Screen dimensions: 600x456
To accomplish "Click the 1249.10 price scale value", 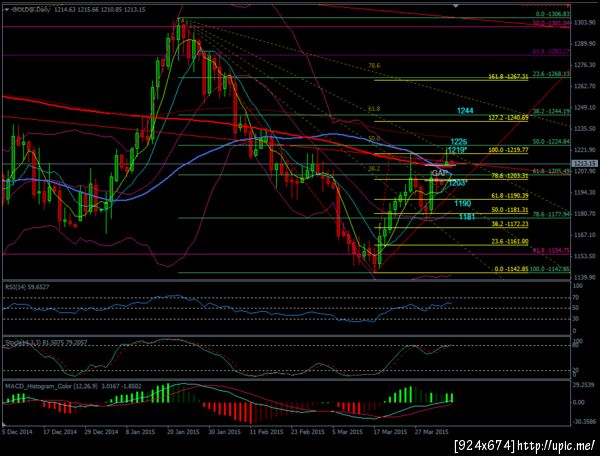I will [x=585, y=107].
